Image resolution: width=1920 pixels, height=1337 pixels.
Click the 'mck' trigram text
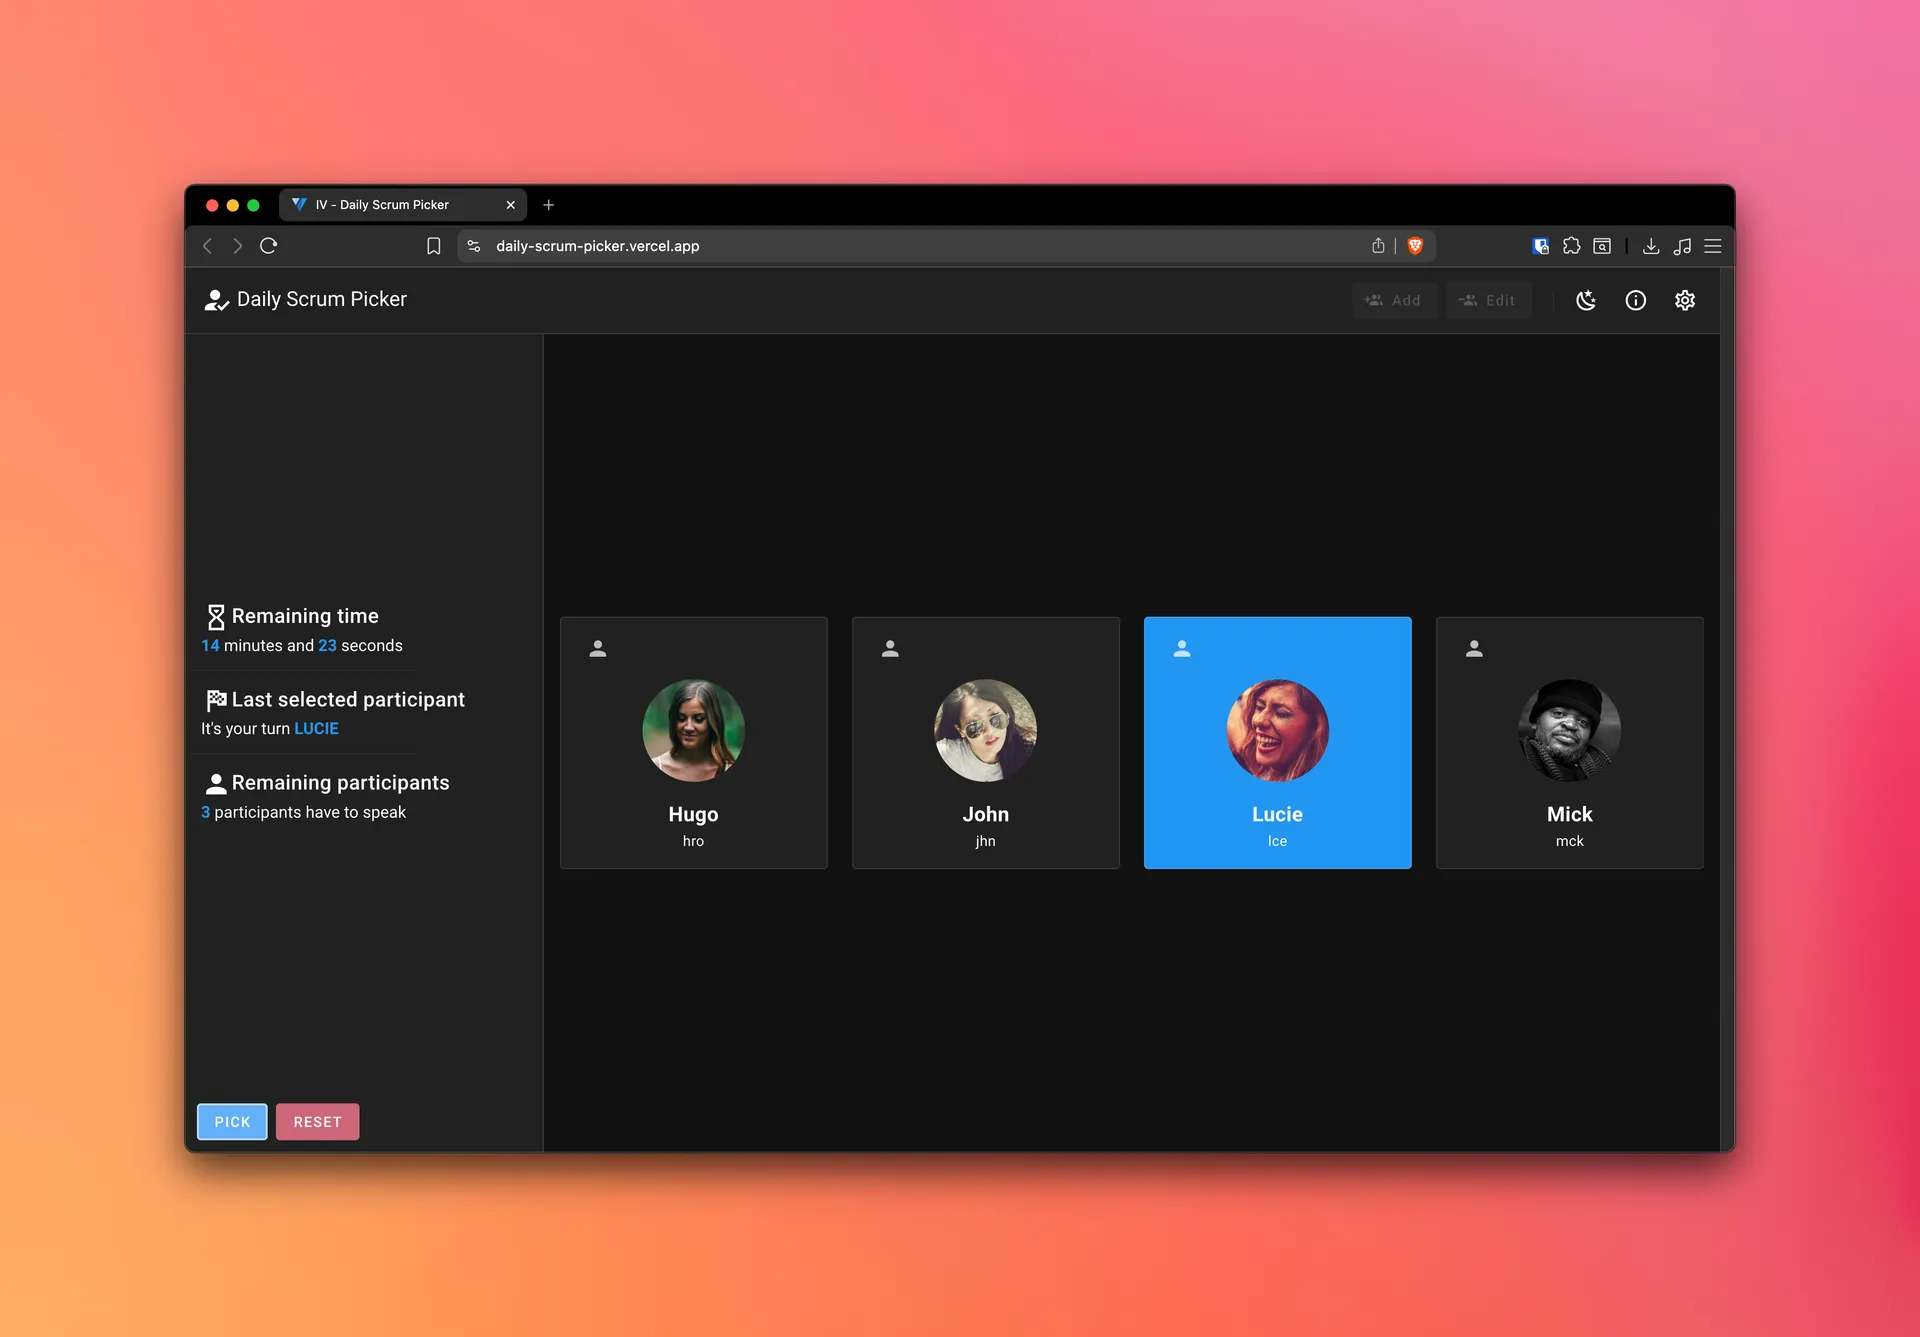[1569, 841]
